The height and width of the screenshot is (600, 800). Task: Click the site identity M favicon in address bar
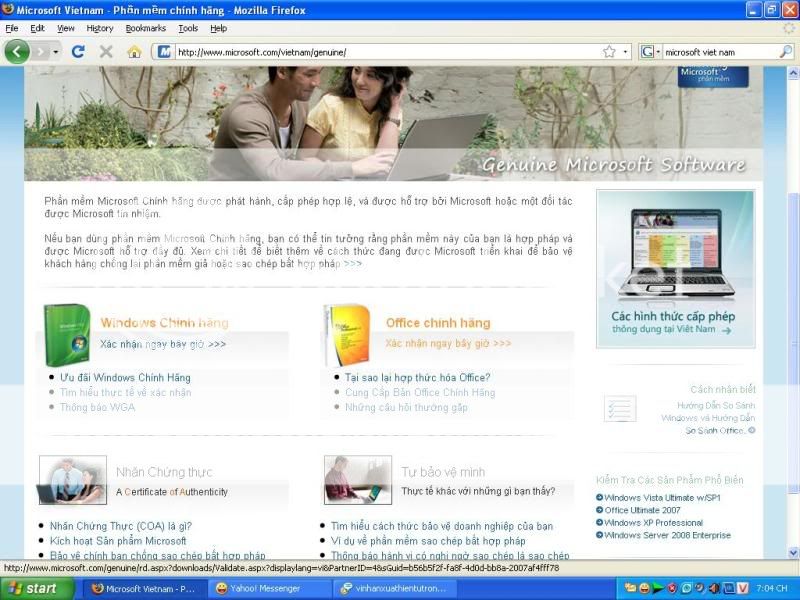point(164,52)
